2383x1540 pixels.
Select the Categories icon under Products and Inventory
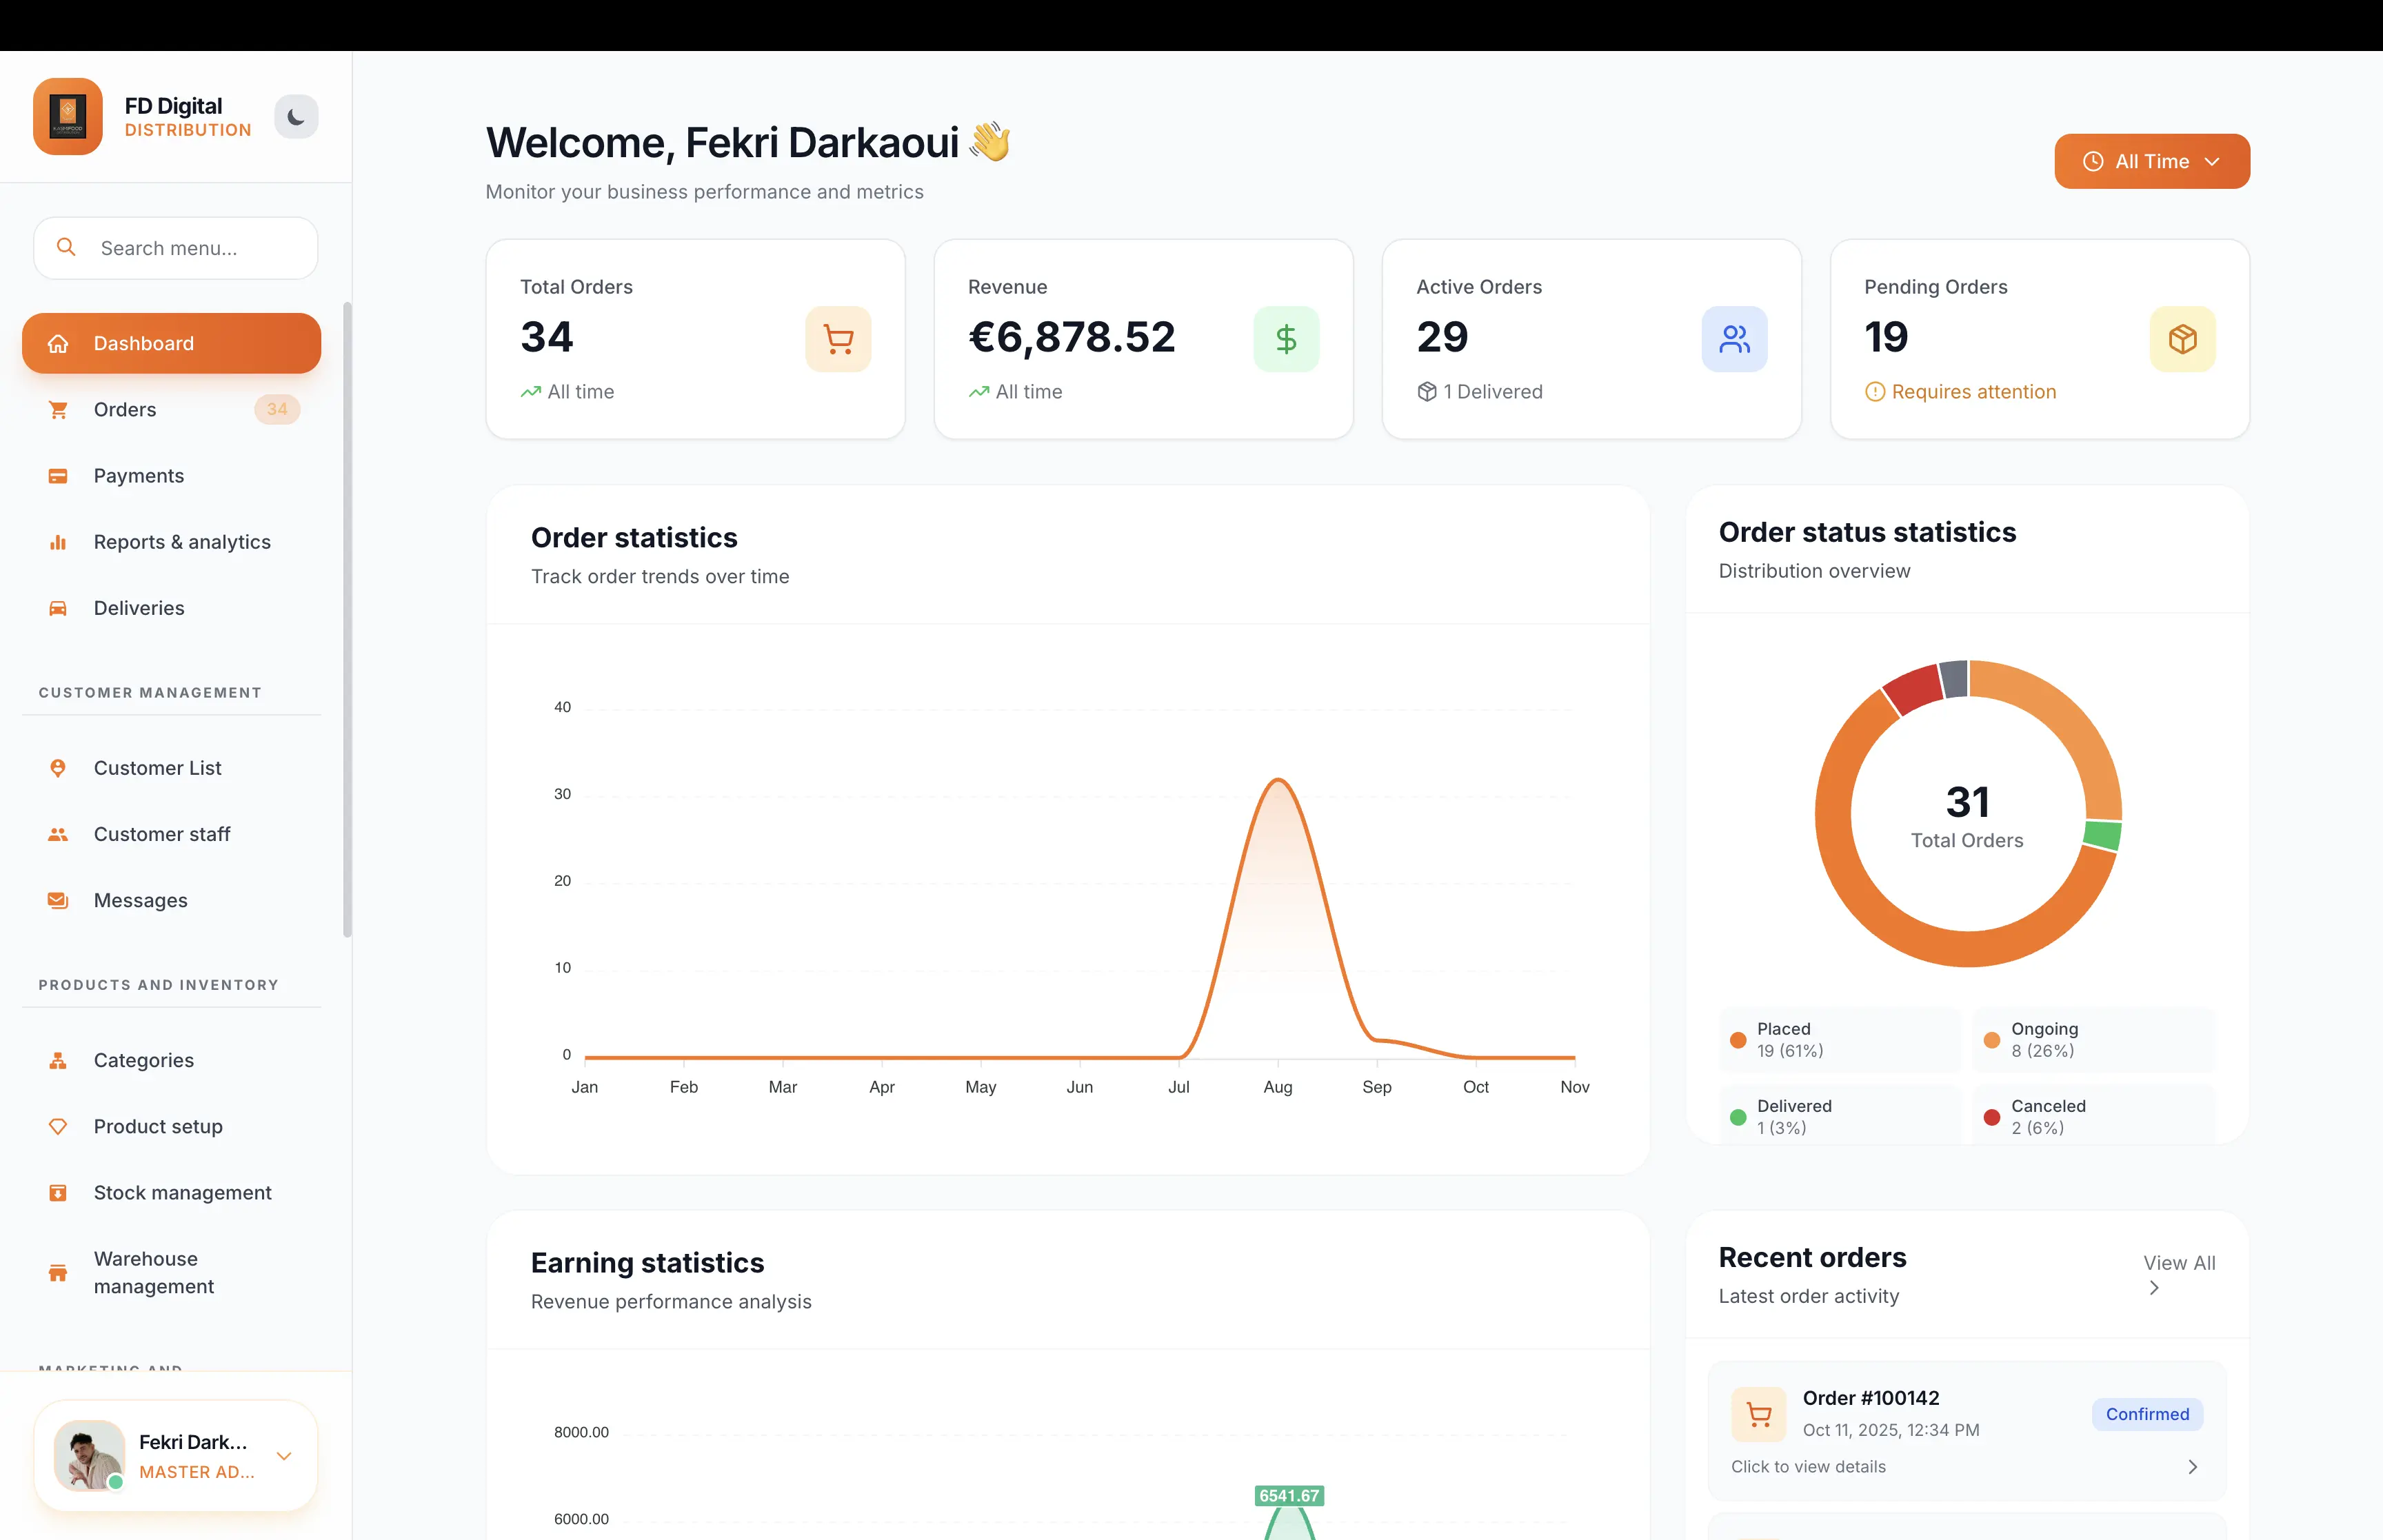(x=58, y=1060)
